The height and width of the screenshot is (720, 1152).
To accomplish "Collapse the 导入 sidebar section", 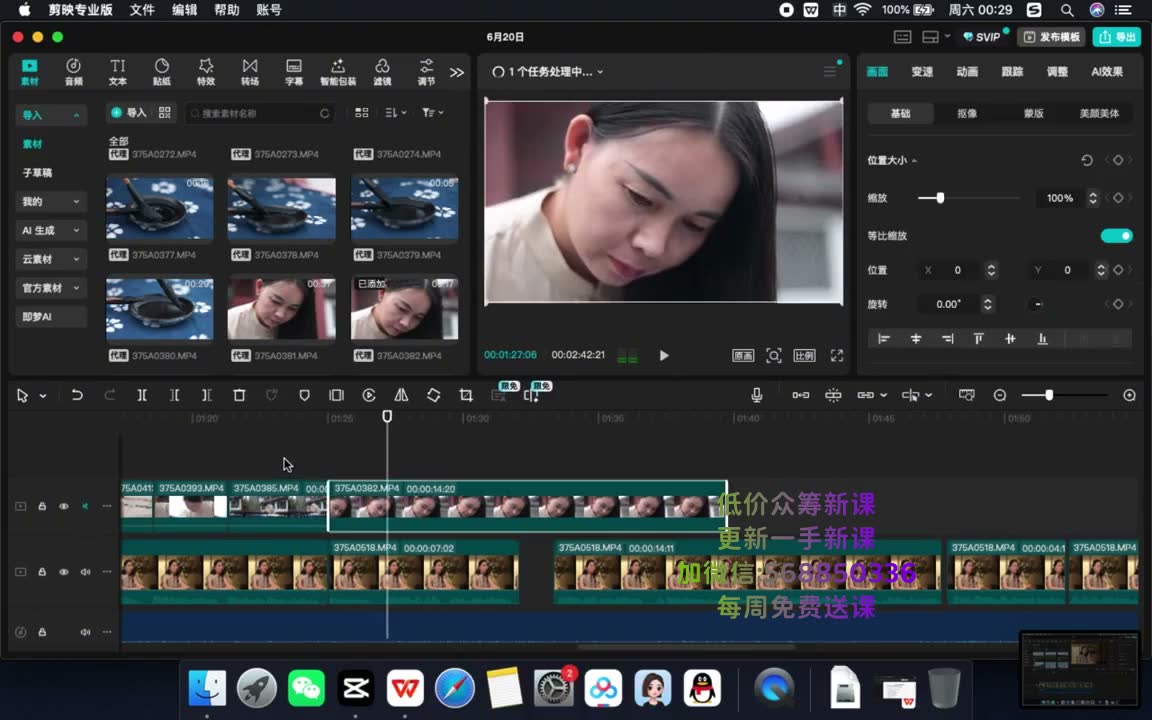I will [51, 115].
